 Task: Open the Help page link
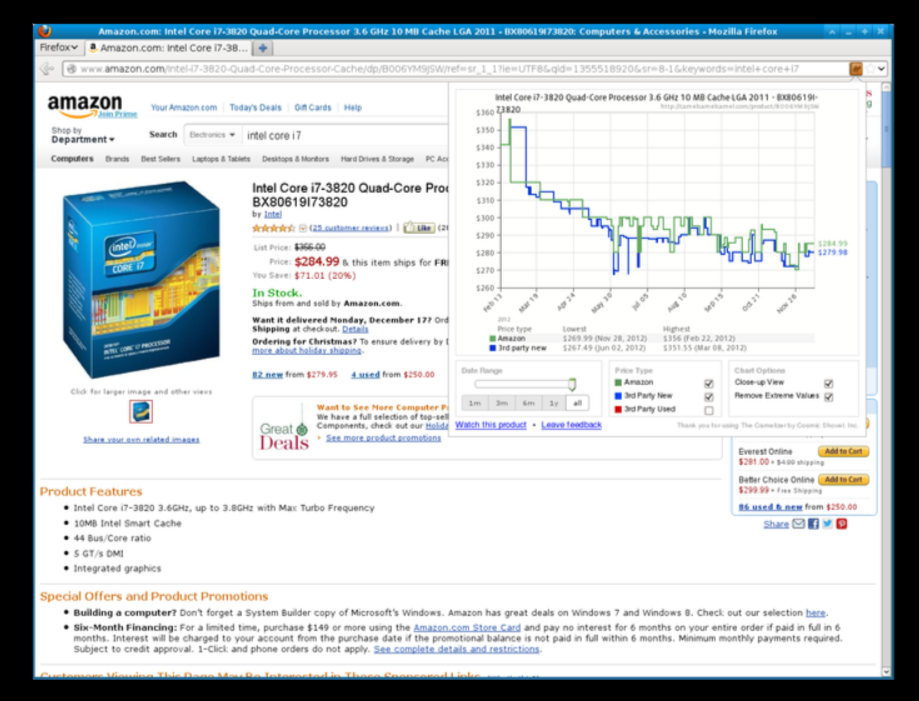353,108
